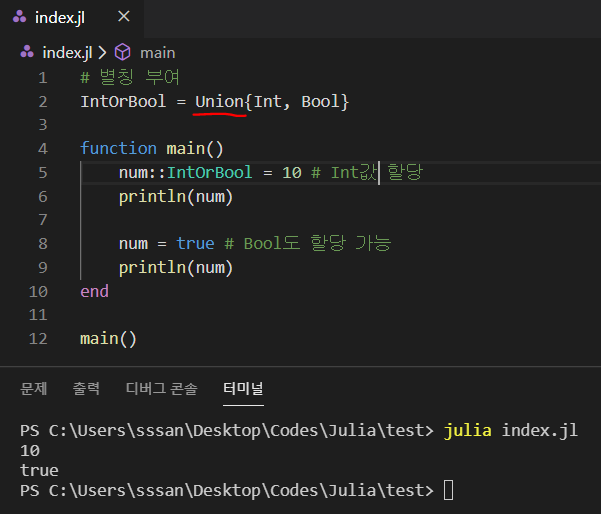The width and height of the screenshot is (601, 514).
Task: Click the end keyword on line 10
Action: [94, 292]
